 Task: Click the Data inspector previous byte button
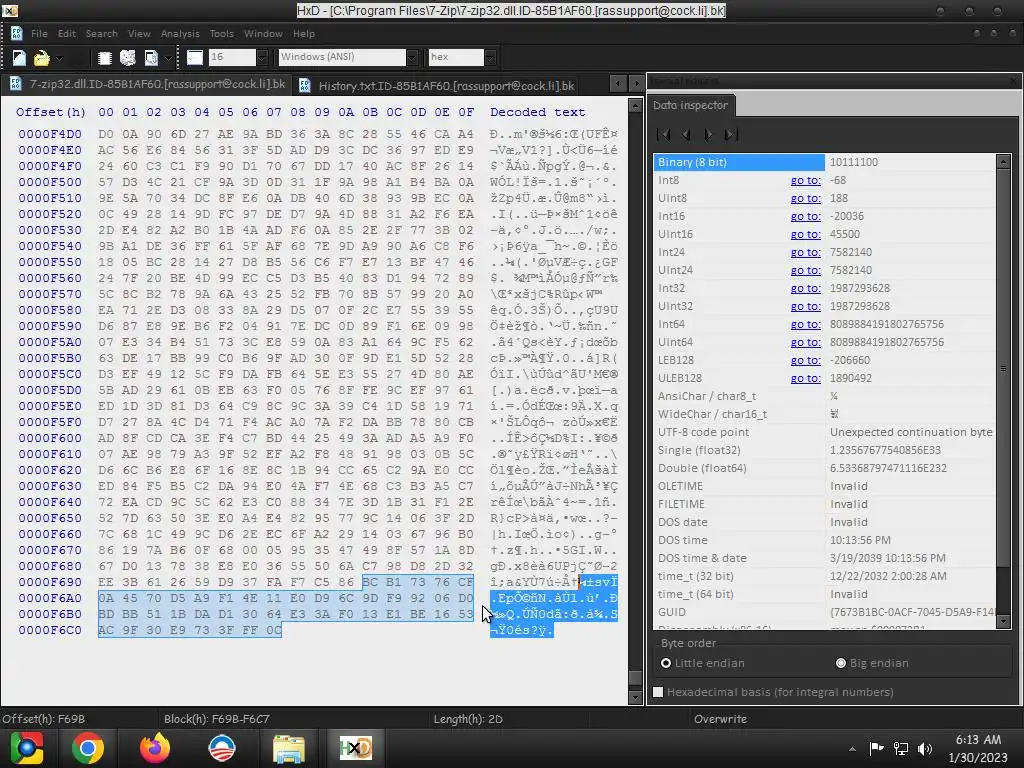(x=686, y=135)
